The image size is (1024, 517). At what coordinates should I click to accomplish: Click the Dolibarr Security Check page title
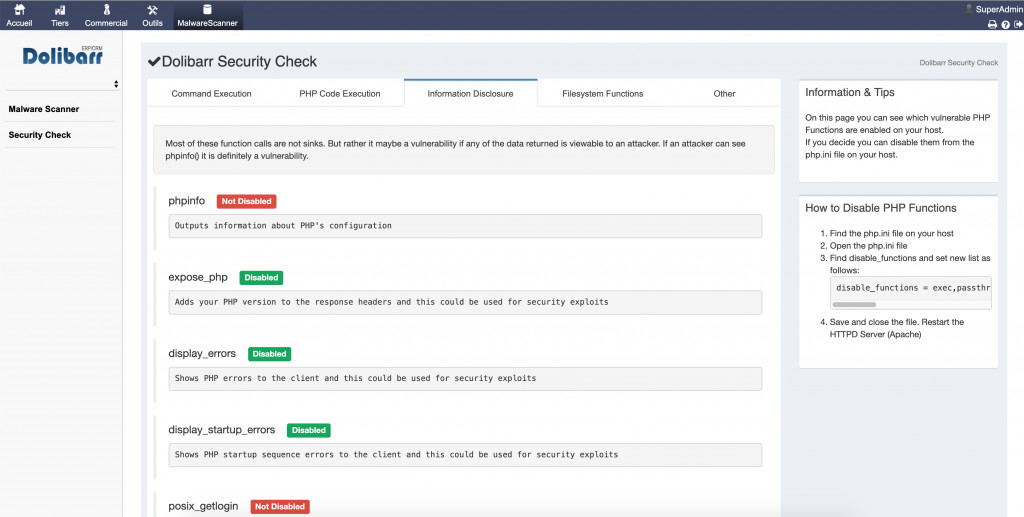tap(239, 62)
